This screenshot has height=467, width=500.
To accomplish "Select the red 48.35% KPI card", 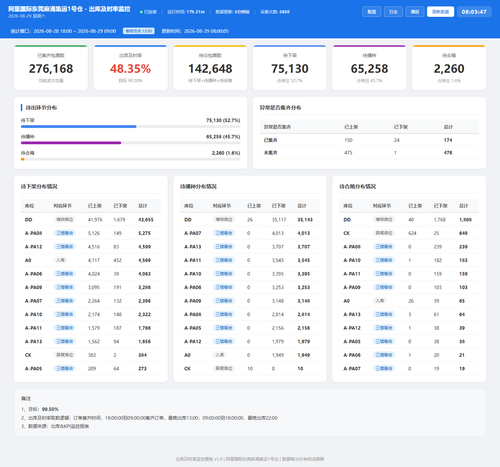I will [x=130, y=68].
